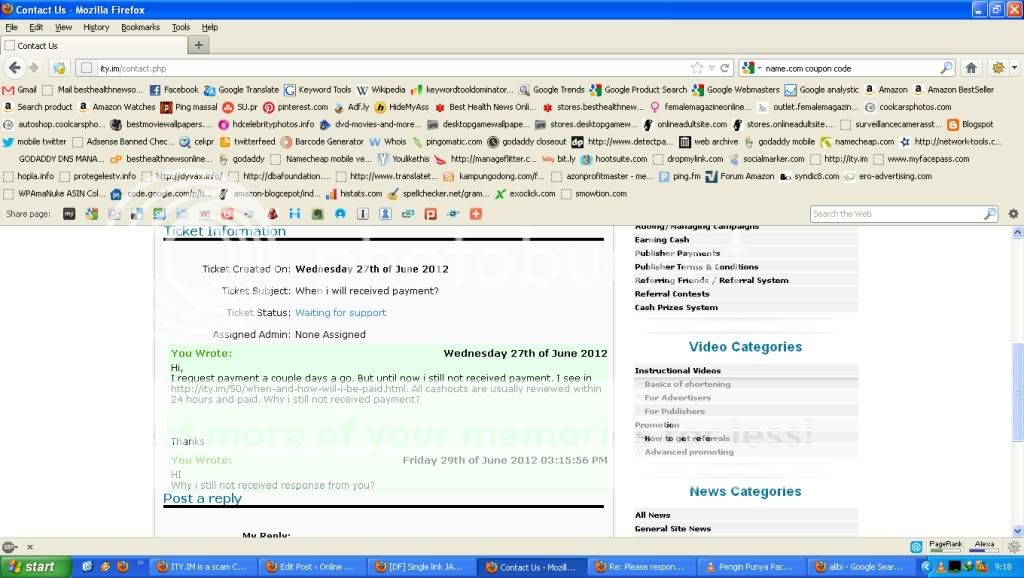Open the Help menu
The image size is (1024, 578).
[x=210, y=27]
